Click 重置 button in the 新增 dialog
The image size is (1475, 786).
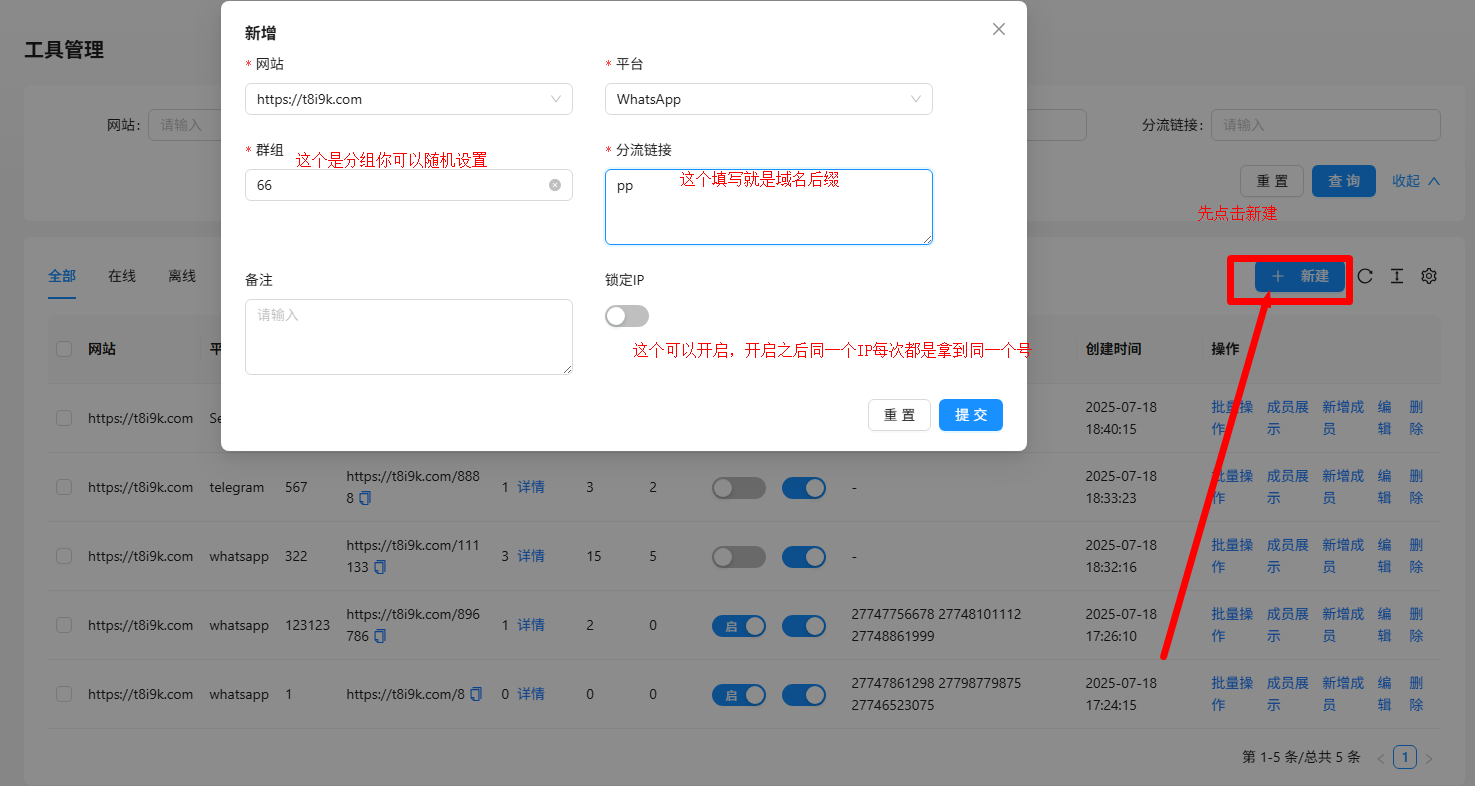[x=900, y=415]
